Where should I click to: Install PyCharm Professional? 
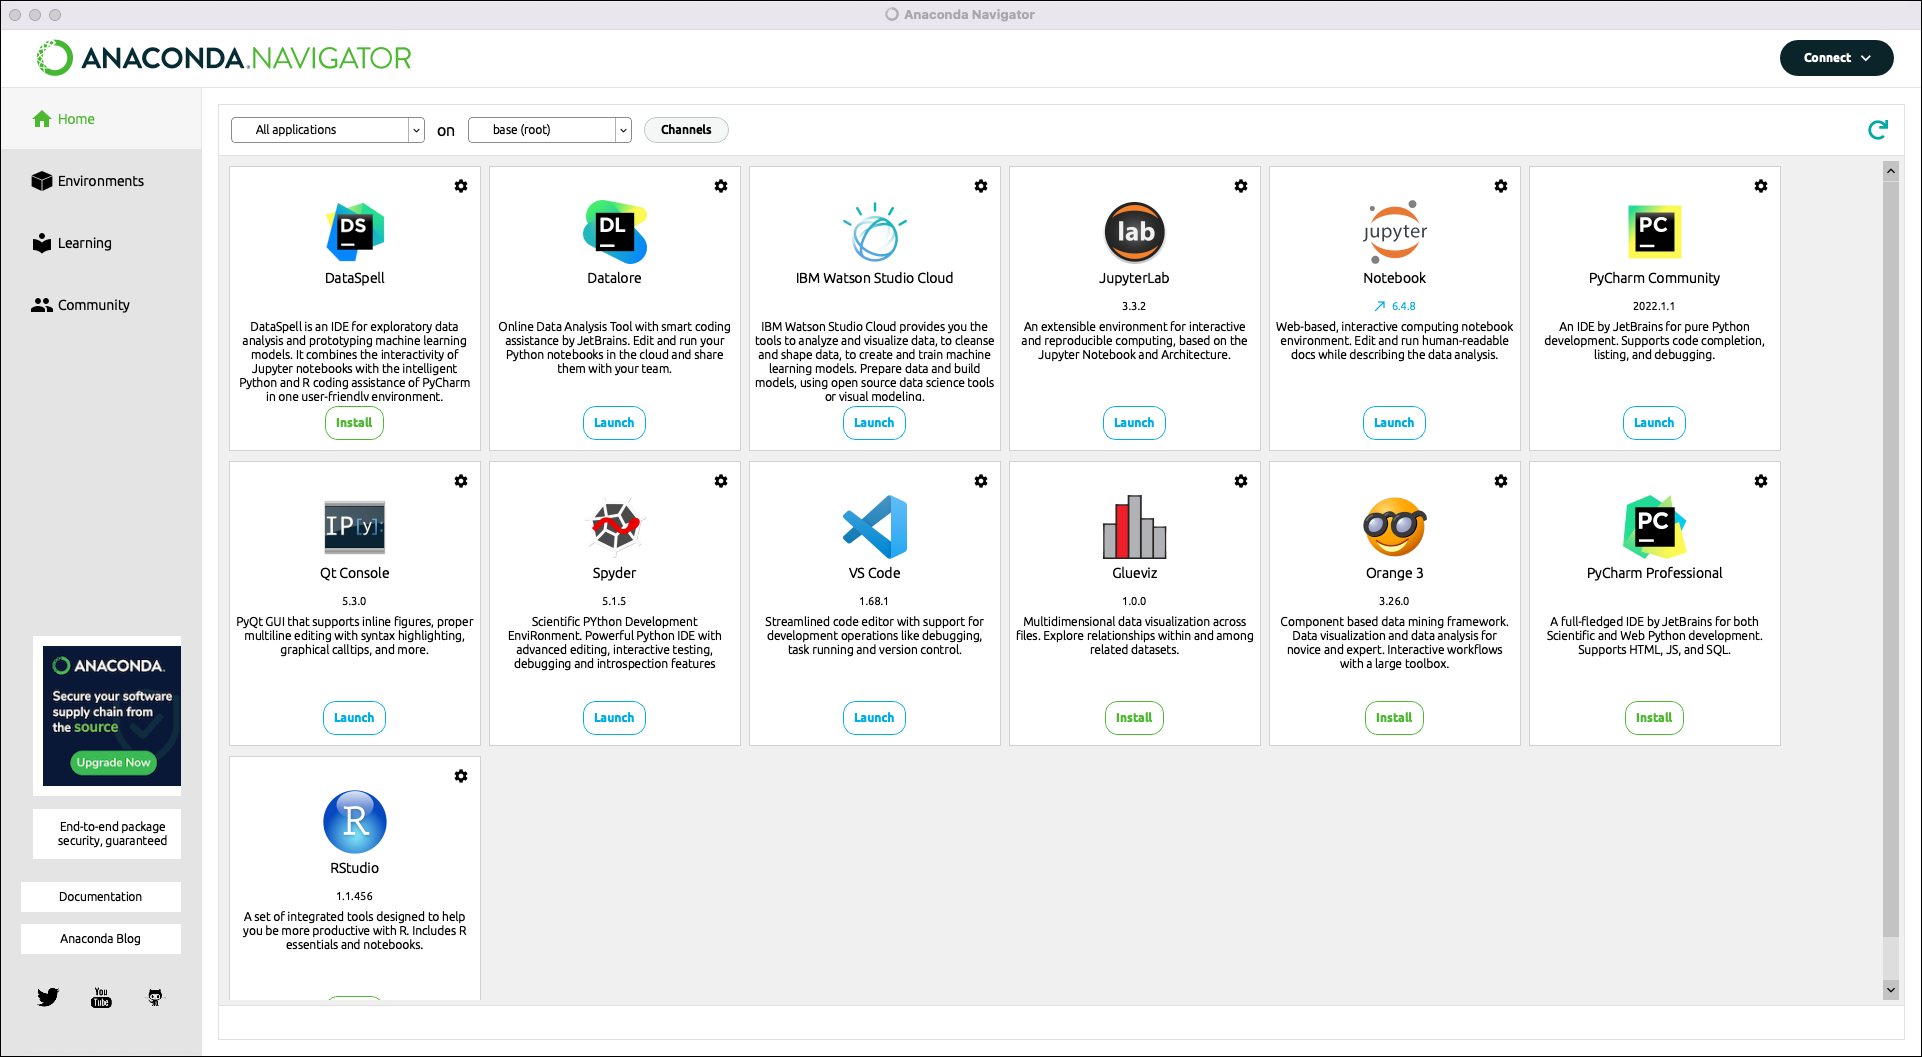(x=1654, y=718)
